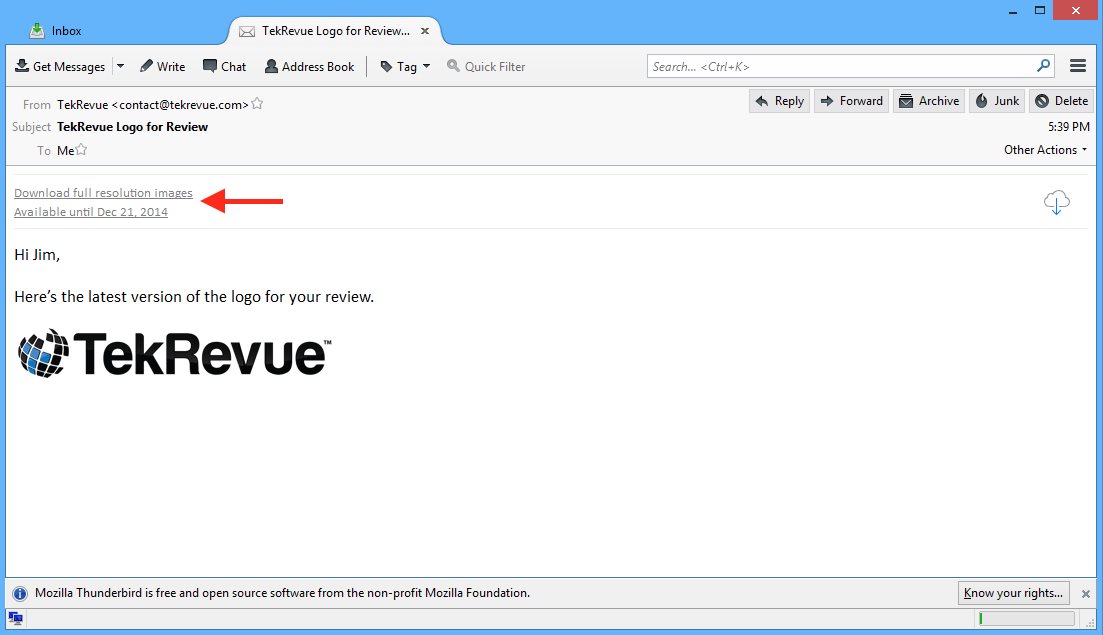
Task: Forward this message
Action: pos(852,101)
